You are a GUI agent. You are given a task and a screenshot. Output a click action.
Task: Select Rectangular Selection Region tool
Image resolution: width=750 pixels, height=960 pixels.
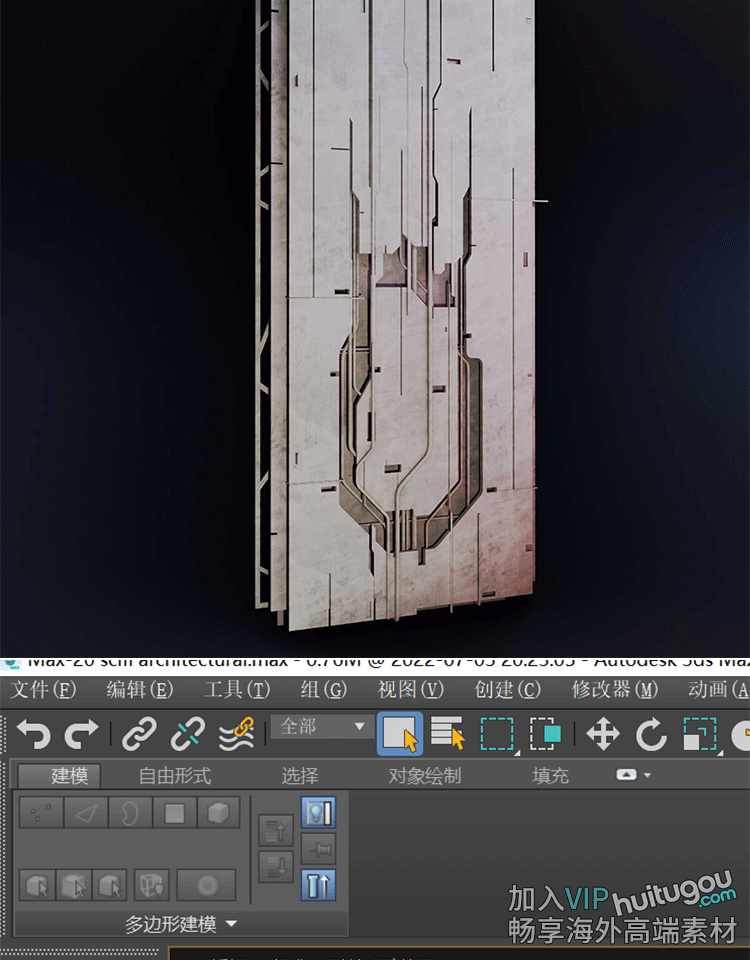coord(497,735)
